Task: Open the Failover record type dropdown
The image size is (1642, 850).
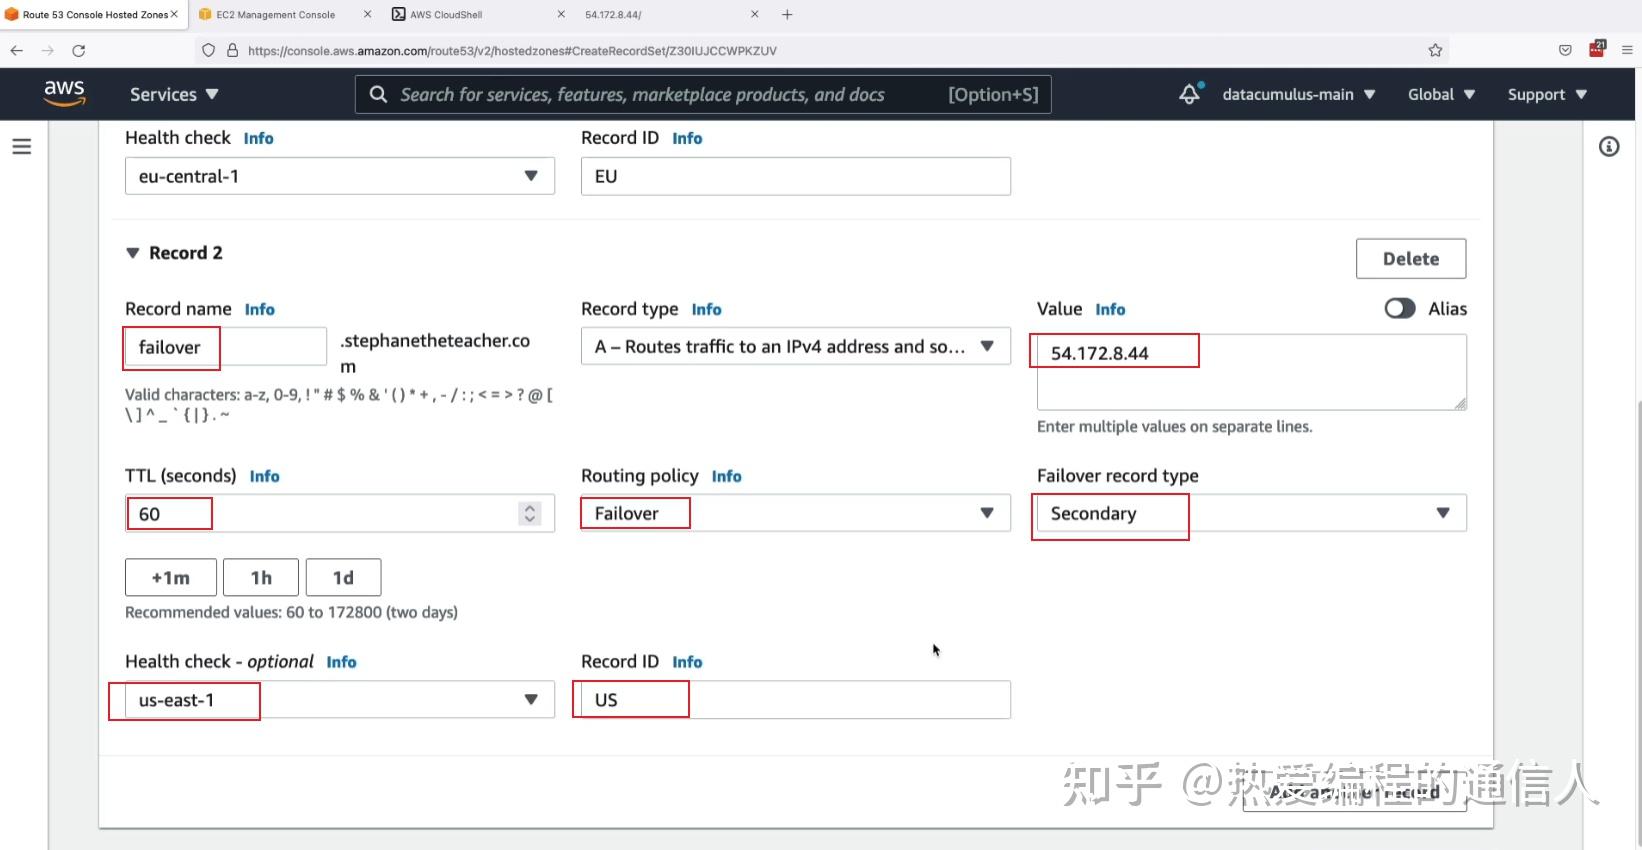Action: [x=1252, y=513]
